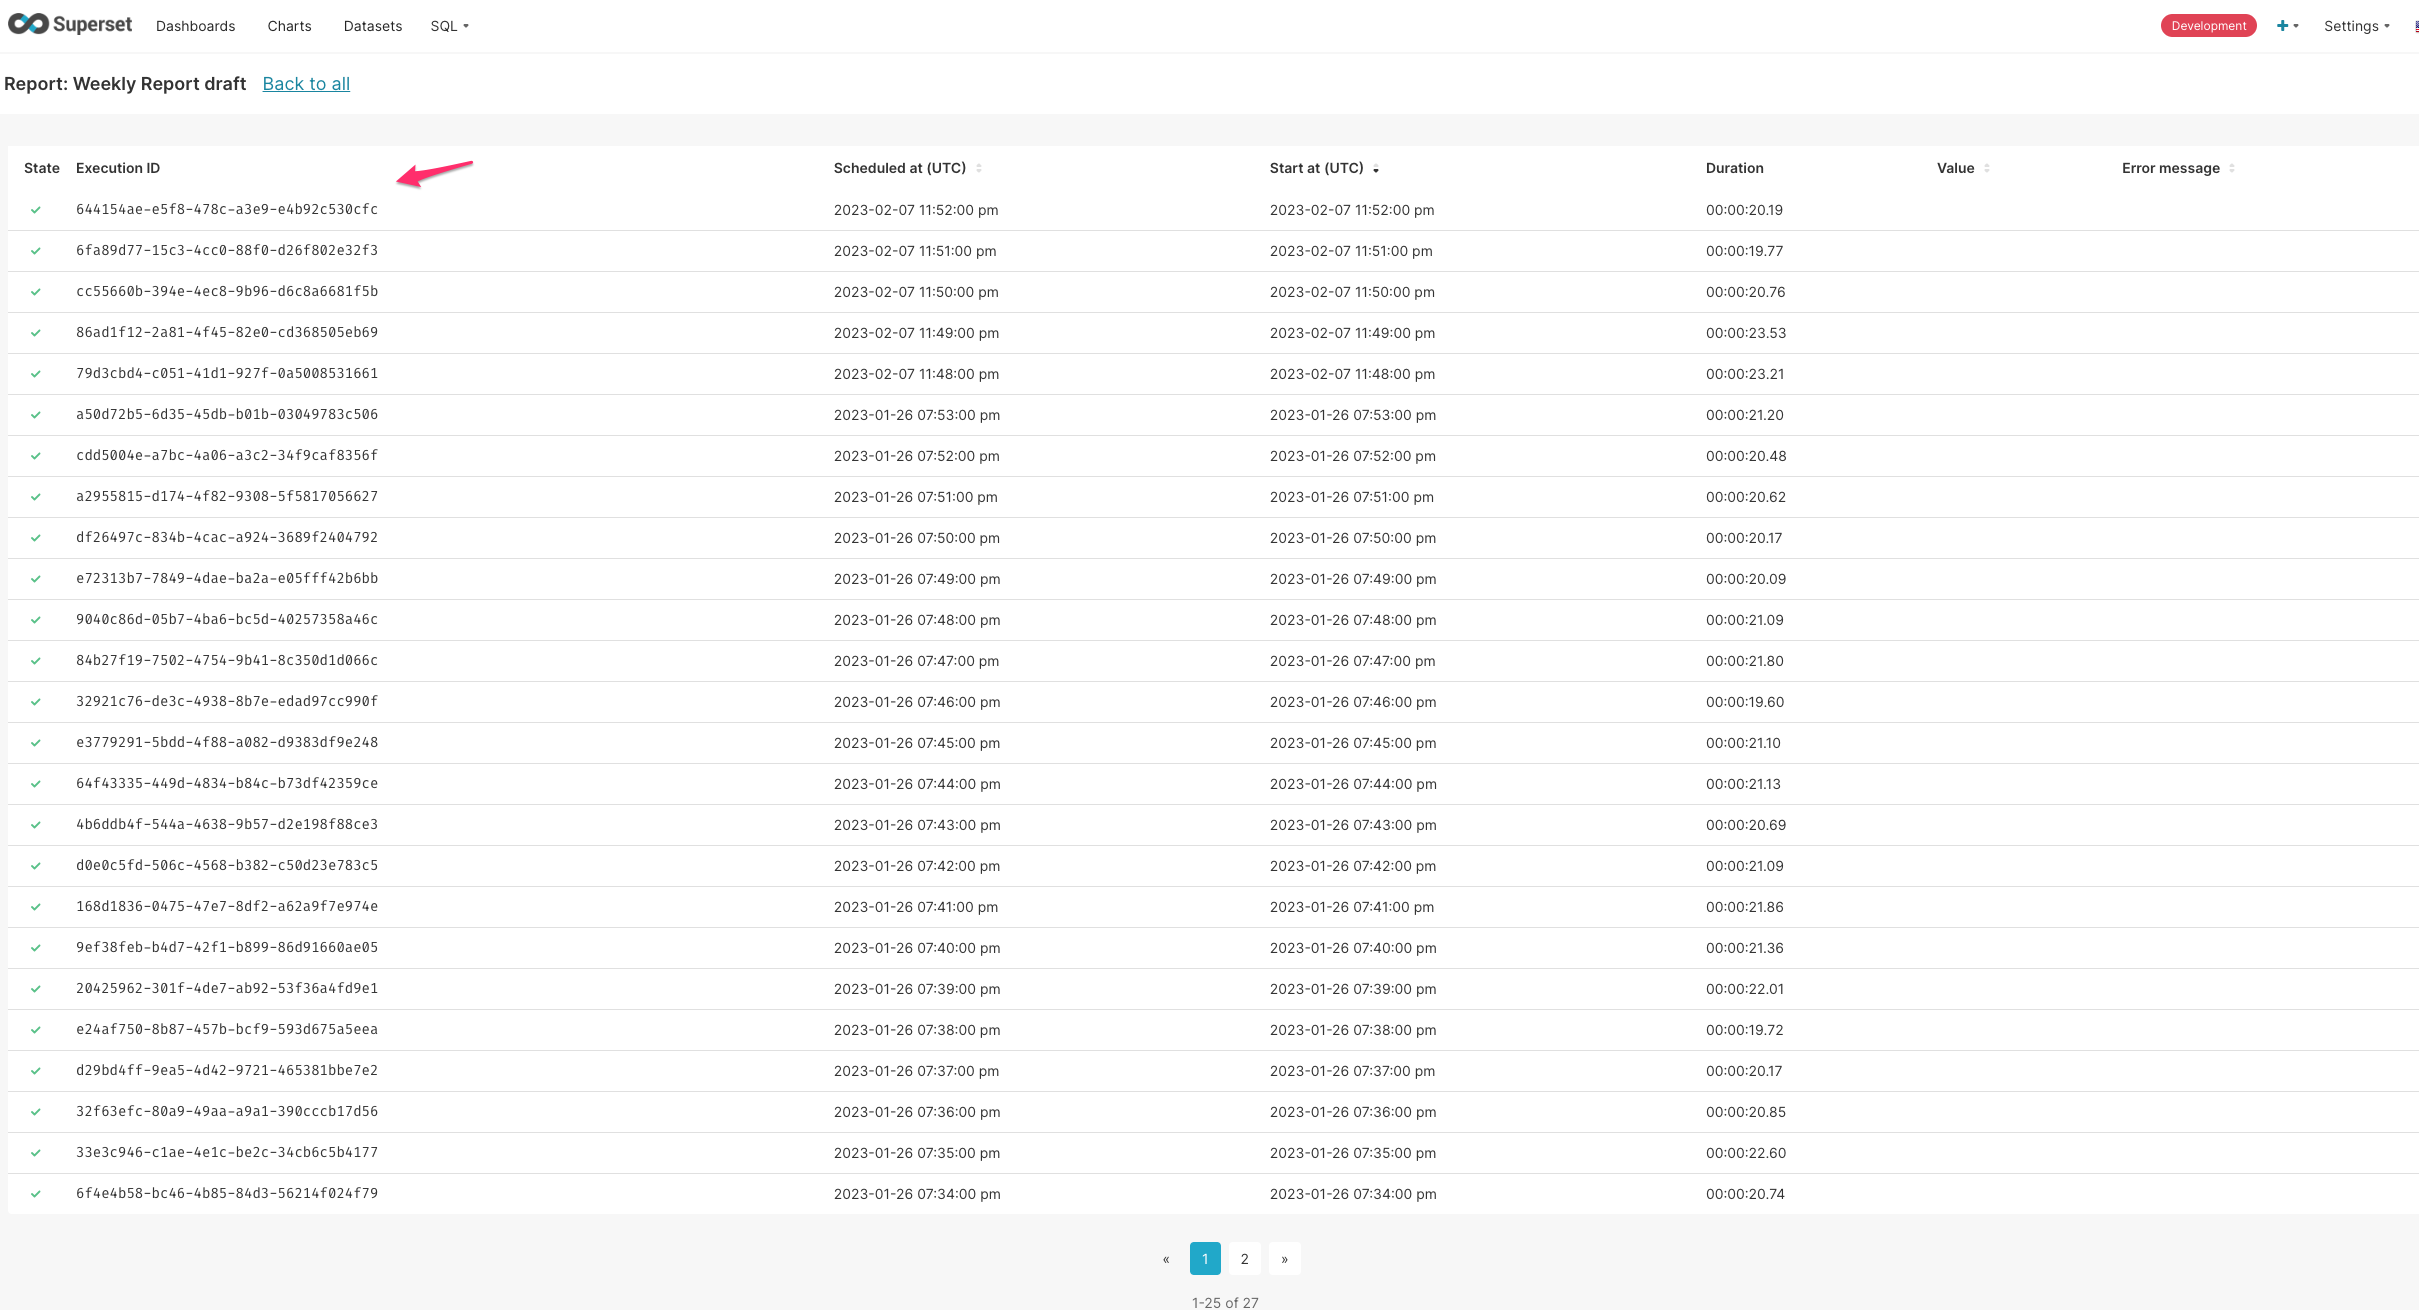Click the Superset logo
The image size is (2419, 1310).
tap(70, 25)
